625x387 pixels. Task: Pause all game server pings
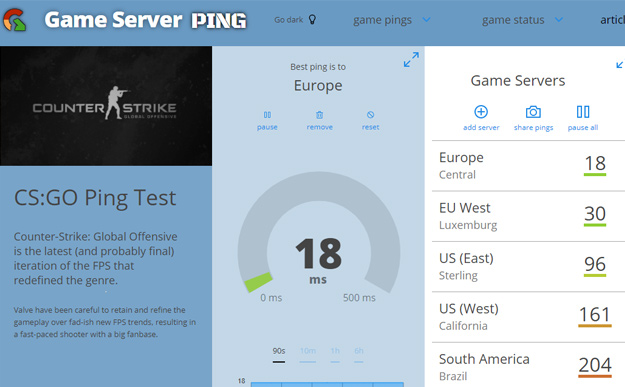click(583, 118)
